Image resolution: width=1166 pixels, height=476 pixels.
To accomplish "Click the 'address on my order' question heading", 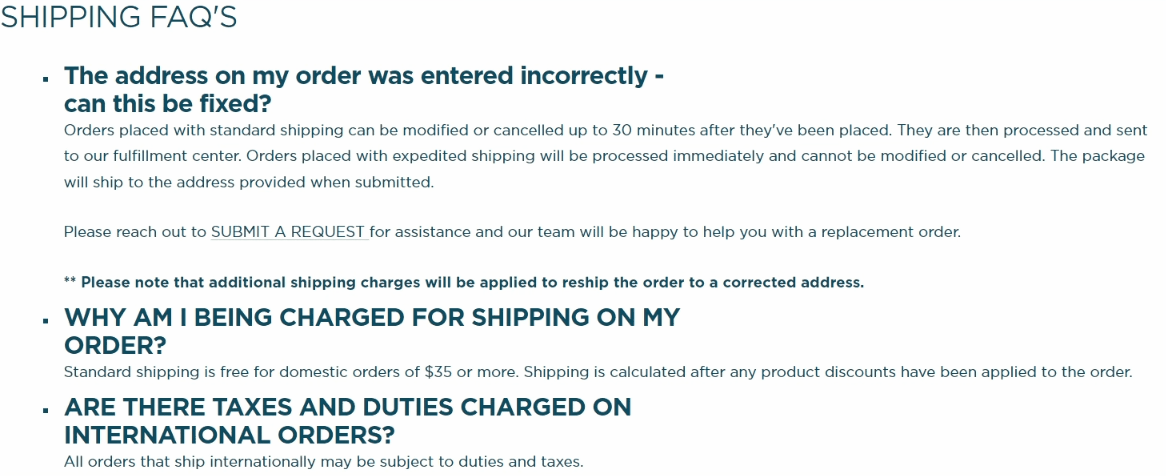I will (x=364, y=76).
